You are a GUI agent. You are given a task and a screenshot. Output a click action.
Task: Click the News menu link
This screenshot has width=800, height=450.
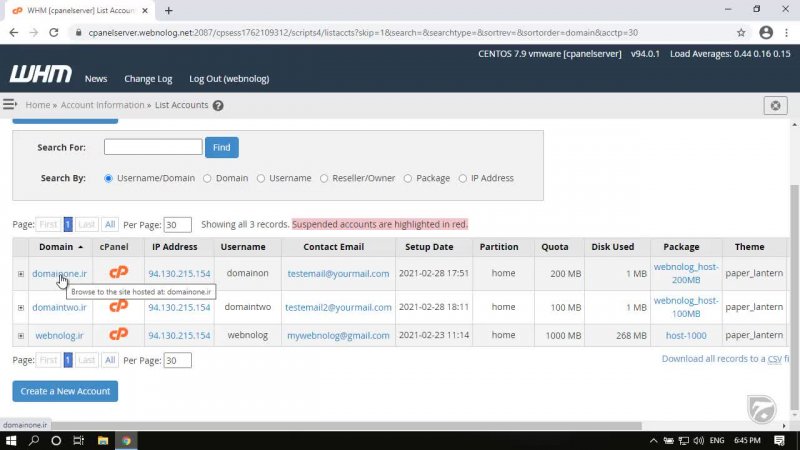96,79
